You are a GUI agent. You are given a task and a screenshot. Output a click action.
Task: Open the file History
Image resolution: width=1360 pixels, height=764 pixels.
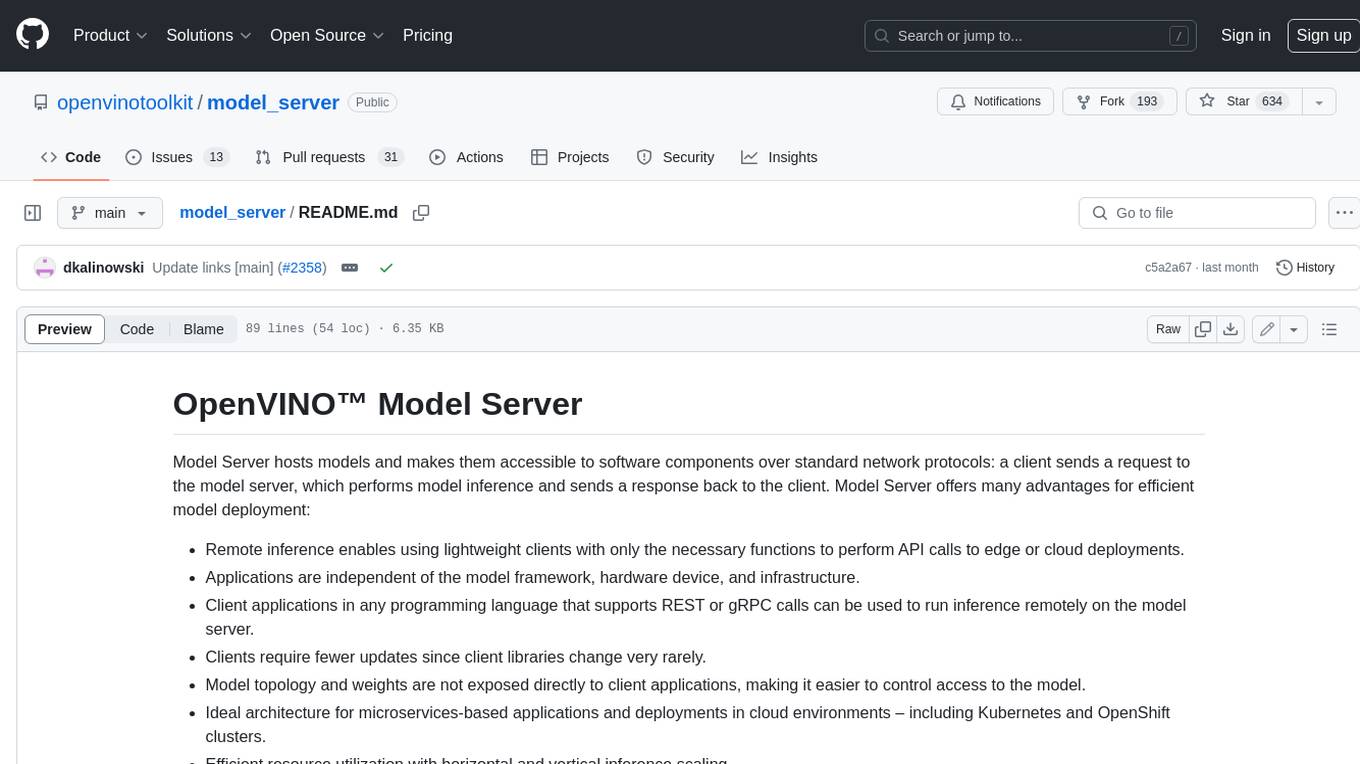1305,268
